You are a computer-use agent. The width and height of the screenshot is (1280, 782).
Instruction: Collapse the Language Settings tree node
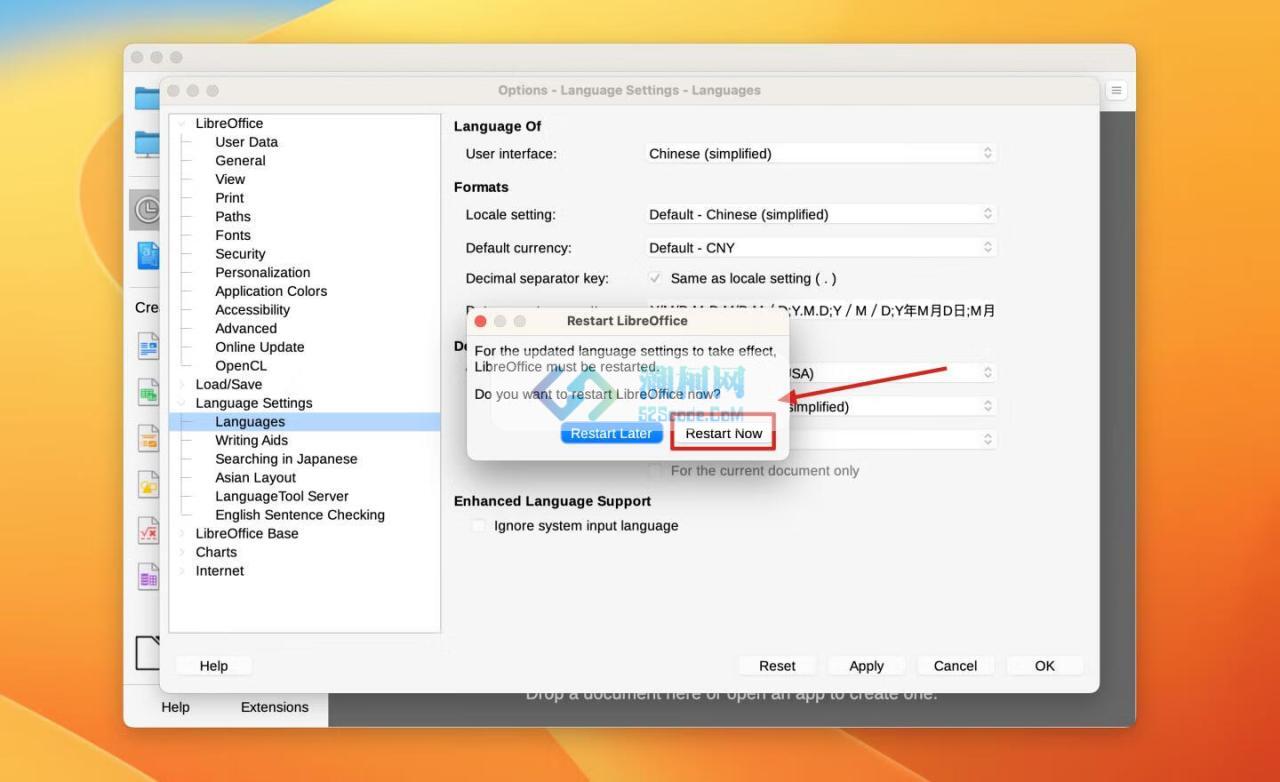(x=182, y=403)
